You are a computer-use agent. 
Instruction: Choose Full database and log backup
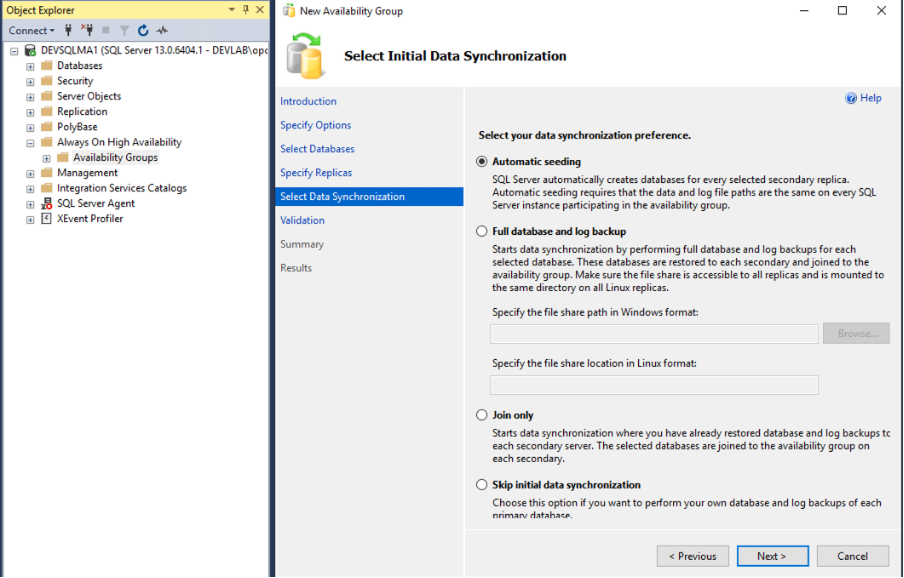(x=481, y=230)
